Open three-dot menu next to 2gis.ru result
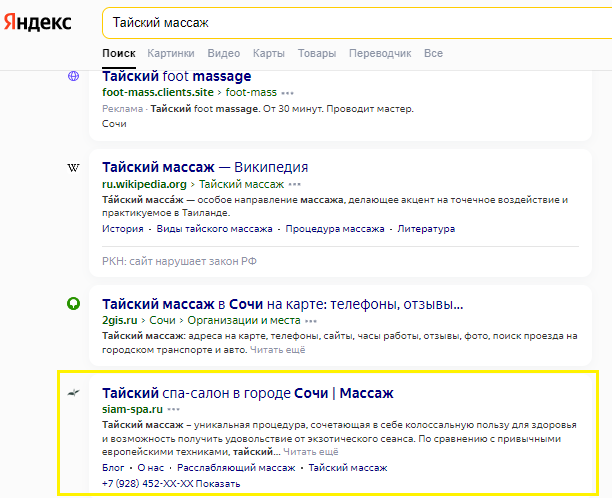The width and height of the screenshot is (612, 498). click(x=312, y=321)
